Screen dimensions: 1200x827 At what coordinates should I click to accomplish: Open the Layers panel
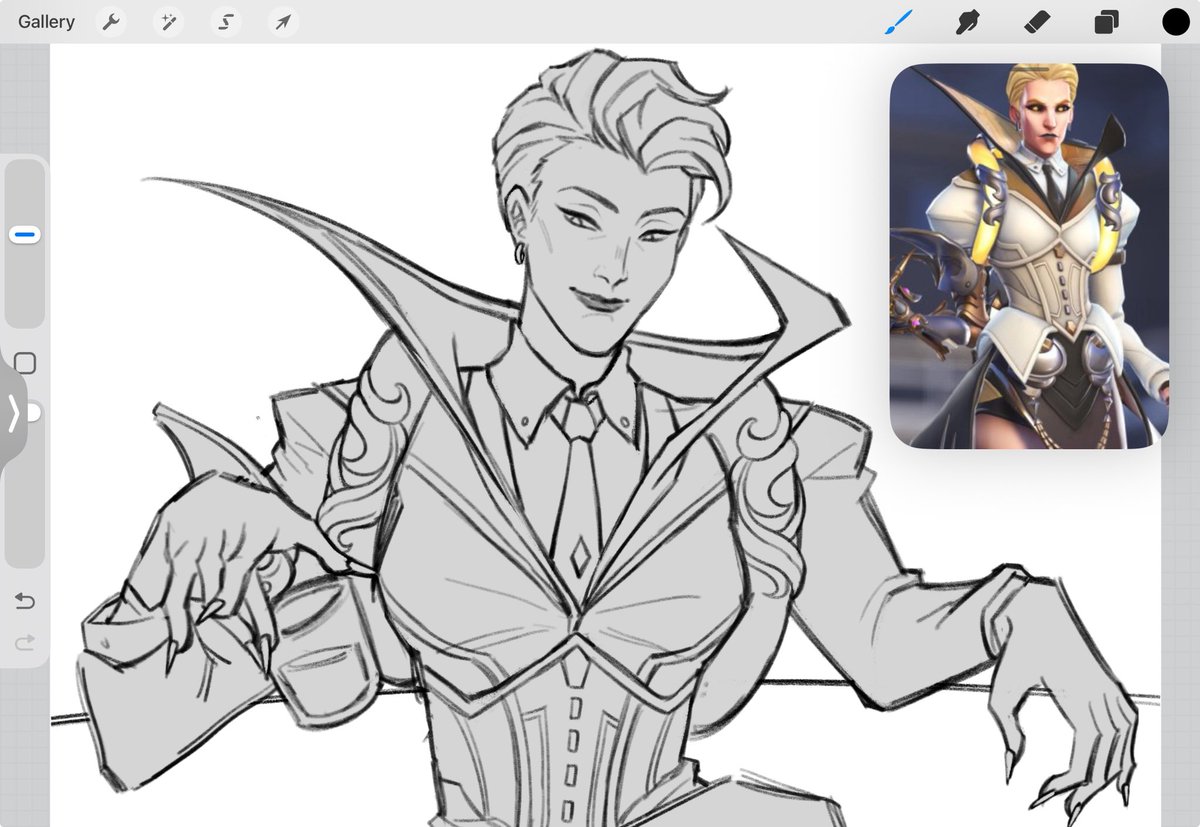tap(1106, 22)
